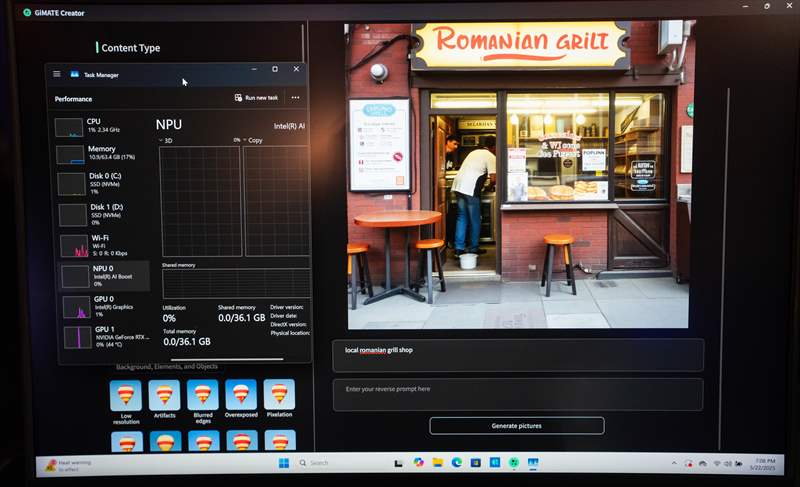Click the horizontal scrollbar at bottom of Task Manager
Viewport: 800px width, 487px height.
(x=227, y=360)
